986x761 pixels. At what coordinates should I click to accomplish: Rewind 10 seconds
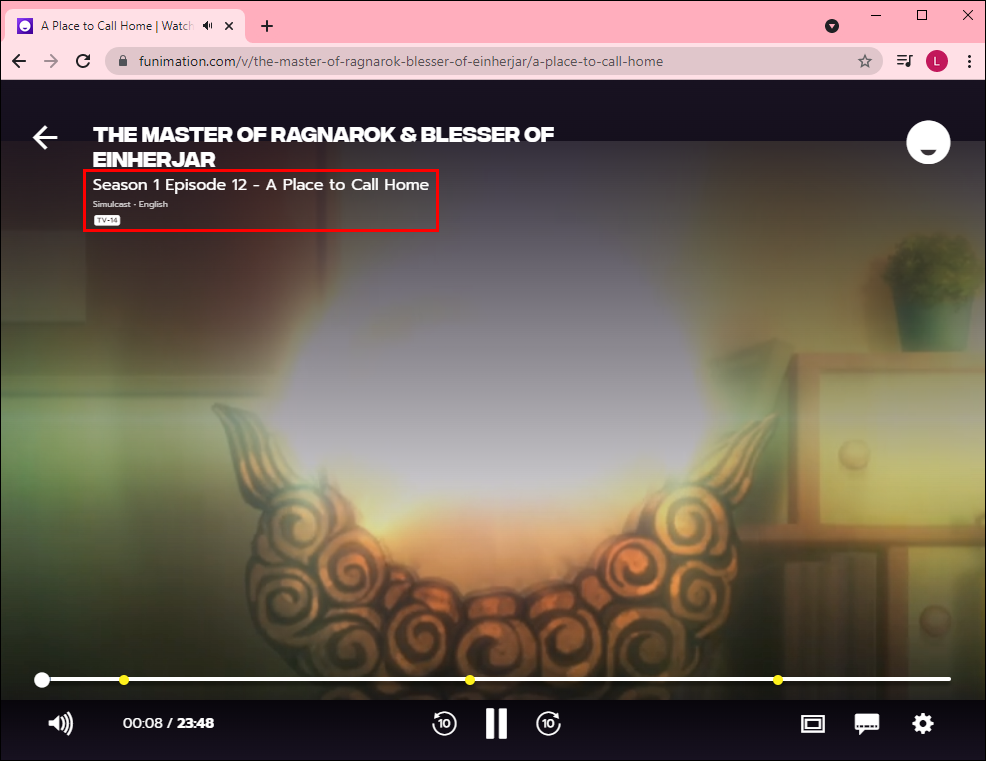point(444,723)
